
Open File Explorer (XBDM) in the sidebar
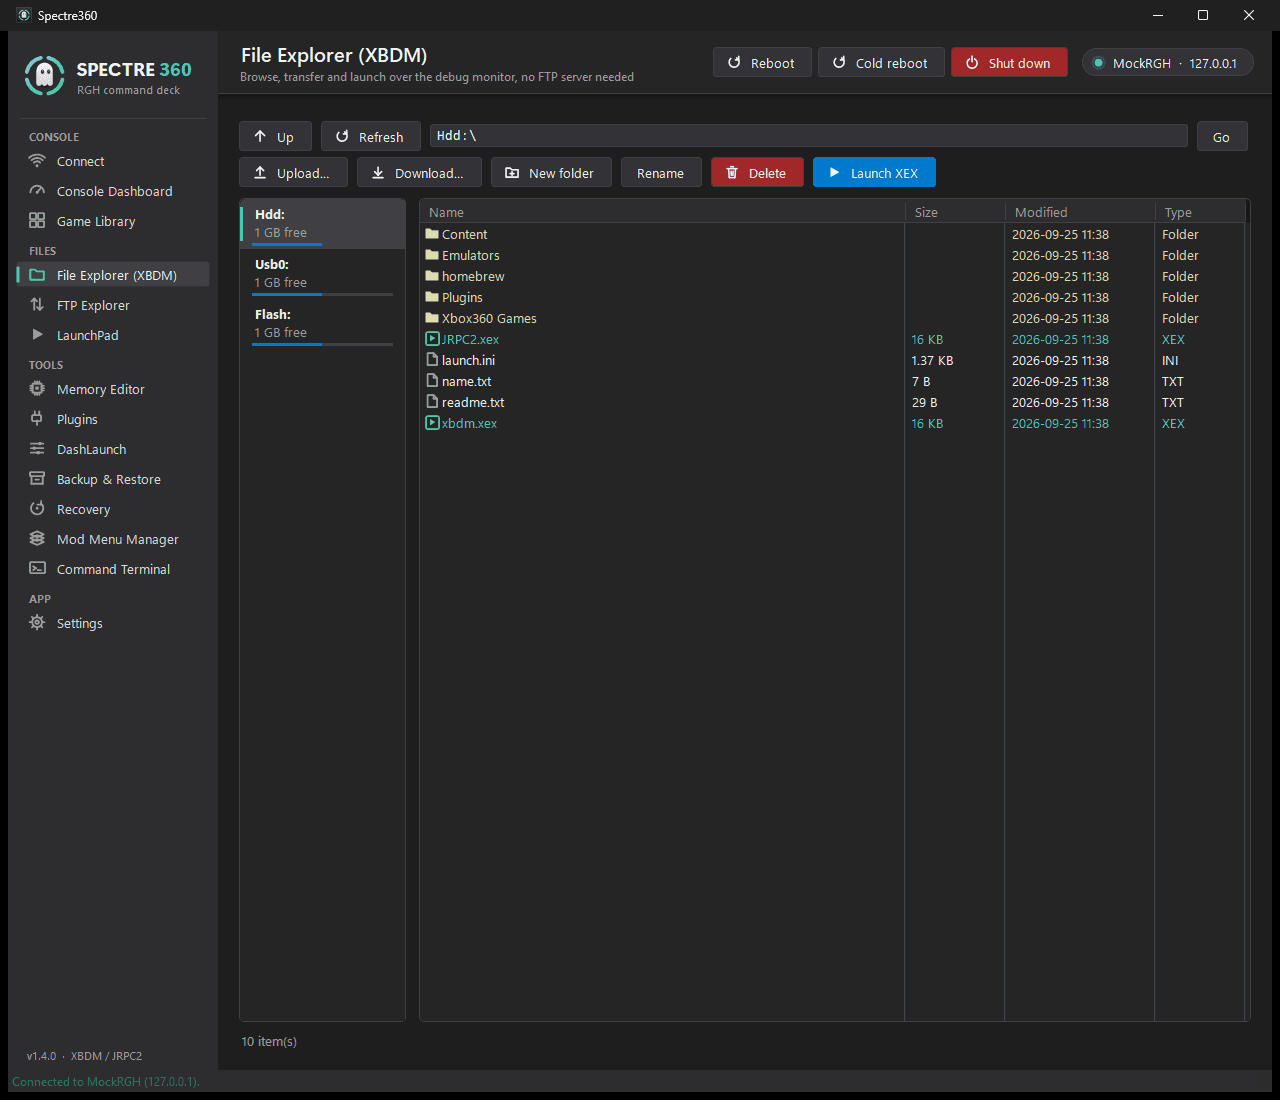[x=113, y=275]
